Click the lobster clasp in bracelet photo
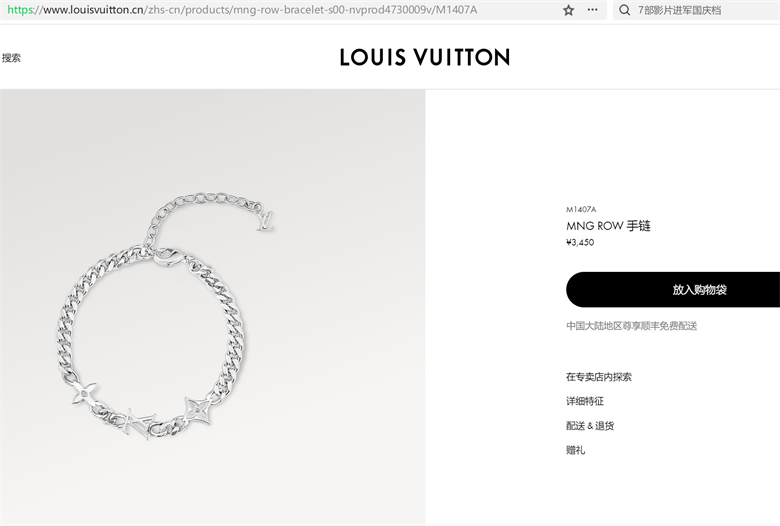Screen dimensions: 780x526 click(167, 257)
